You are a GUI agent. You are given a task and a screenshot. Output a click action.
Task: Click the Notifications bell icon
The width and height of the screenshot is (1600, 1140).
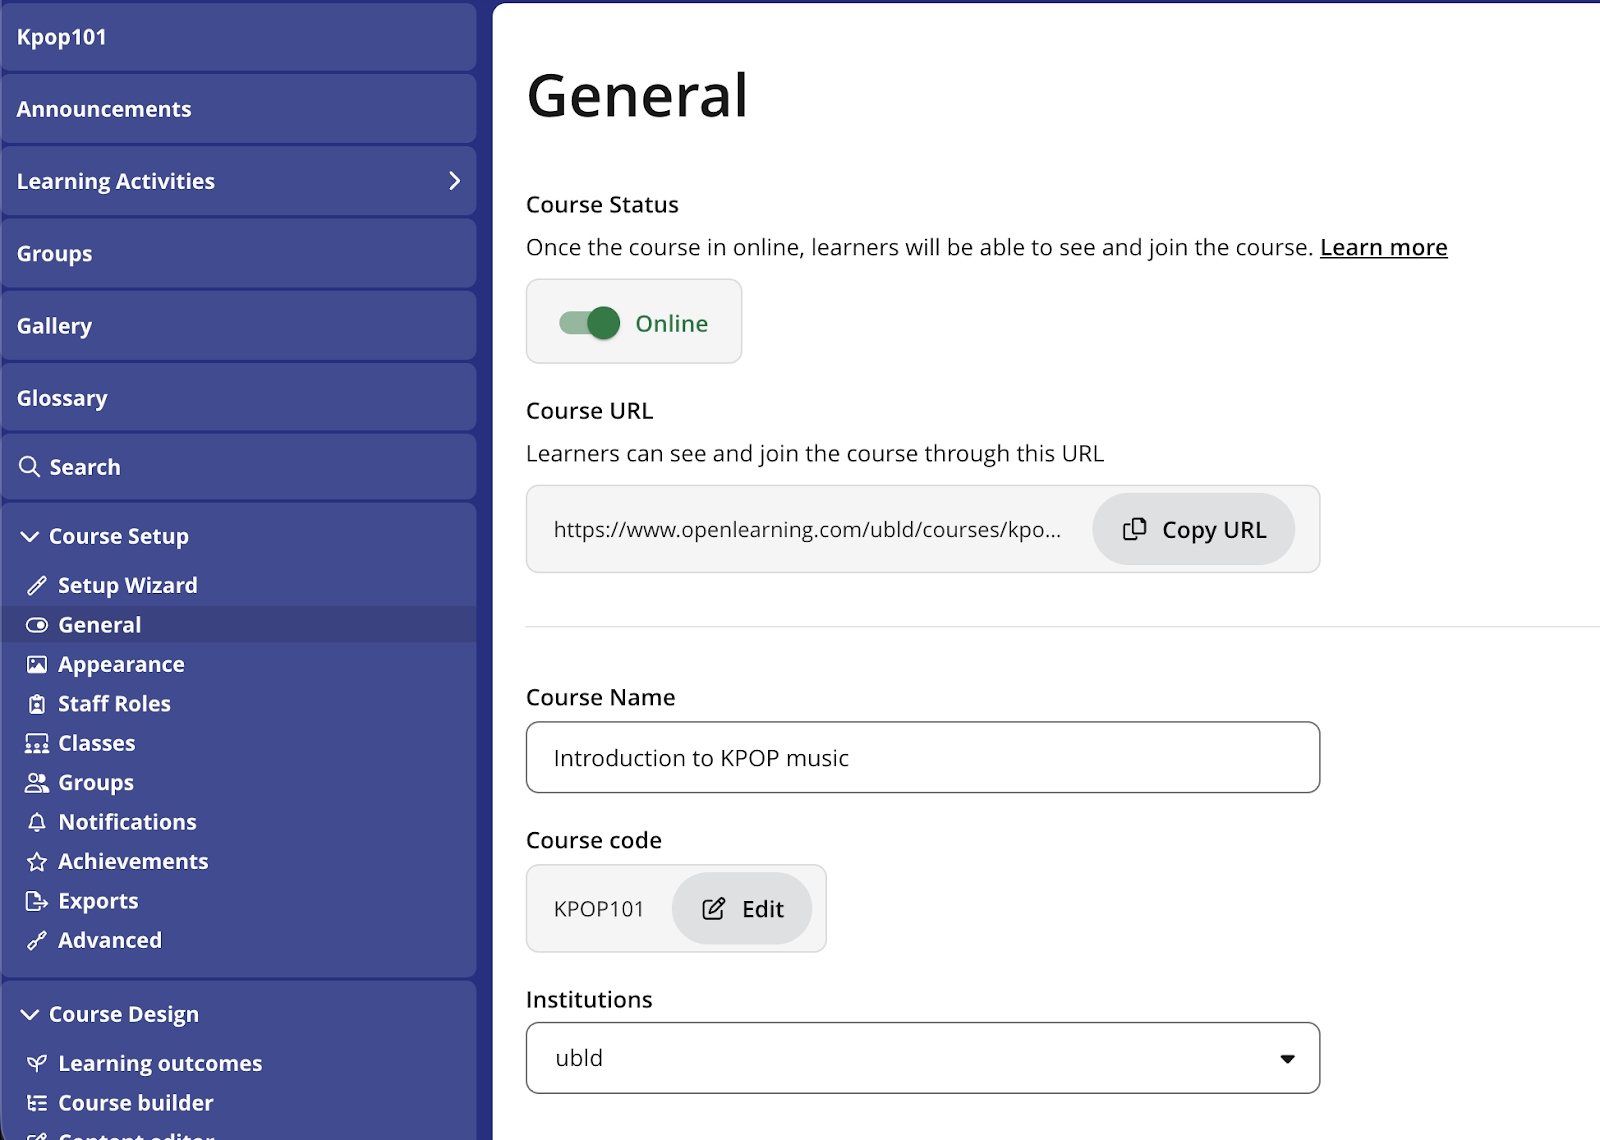click(x=37, y=822)
